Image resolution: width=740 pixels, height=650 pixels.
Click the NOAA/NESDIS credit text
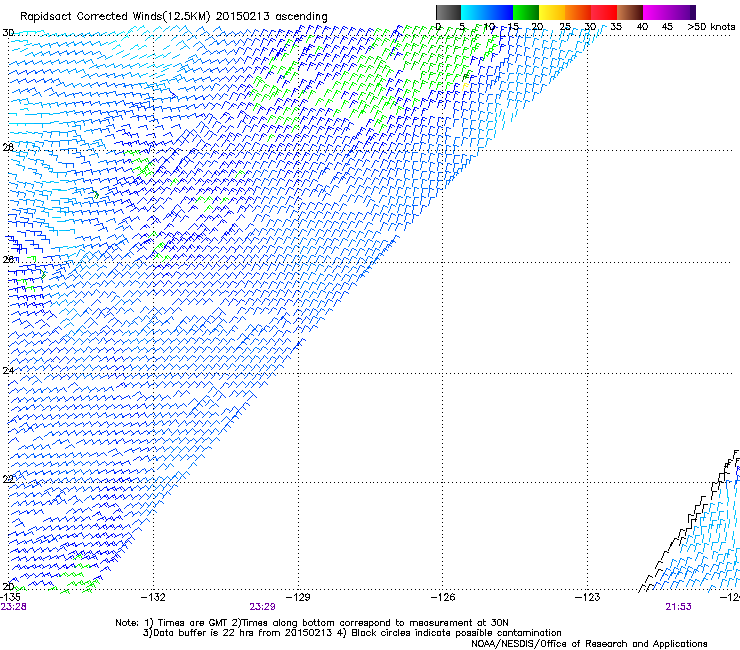[589, 643]
